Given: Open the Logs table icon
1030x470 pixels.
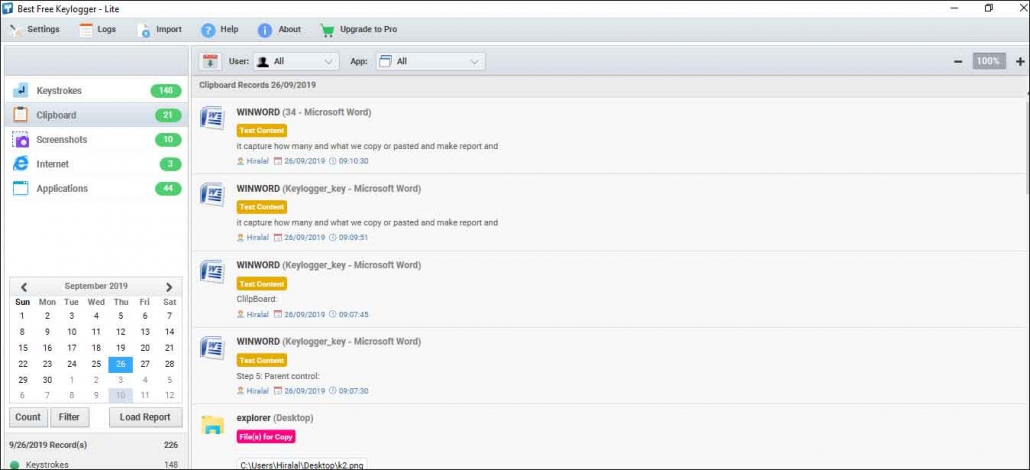Looking at the screenshot, I should [86, 30].
